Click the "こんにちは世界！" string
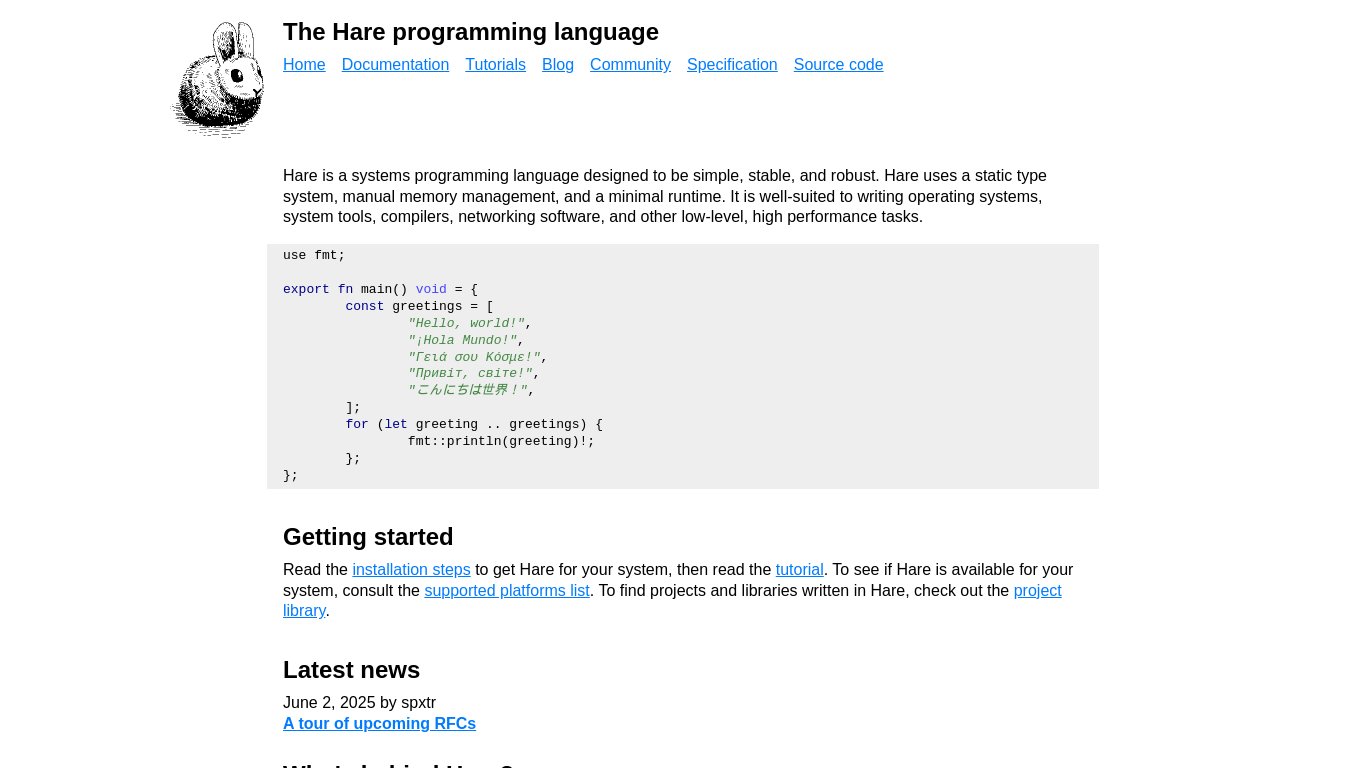This screenshot has height=768, width=1366. point(467,391)
